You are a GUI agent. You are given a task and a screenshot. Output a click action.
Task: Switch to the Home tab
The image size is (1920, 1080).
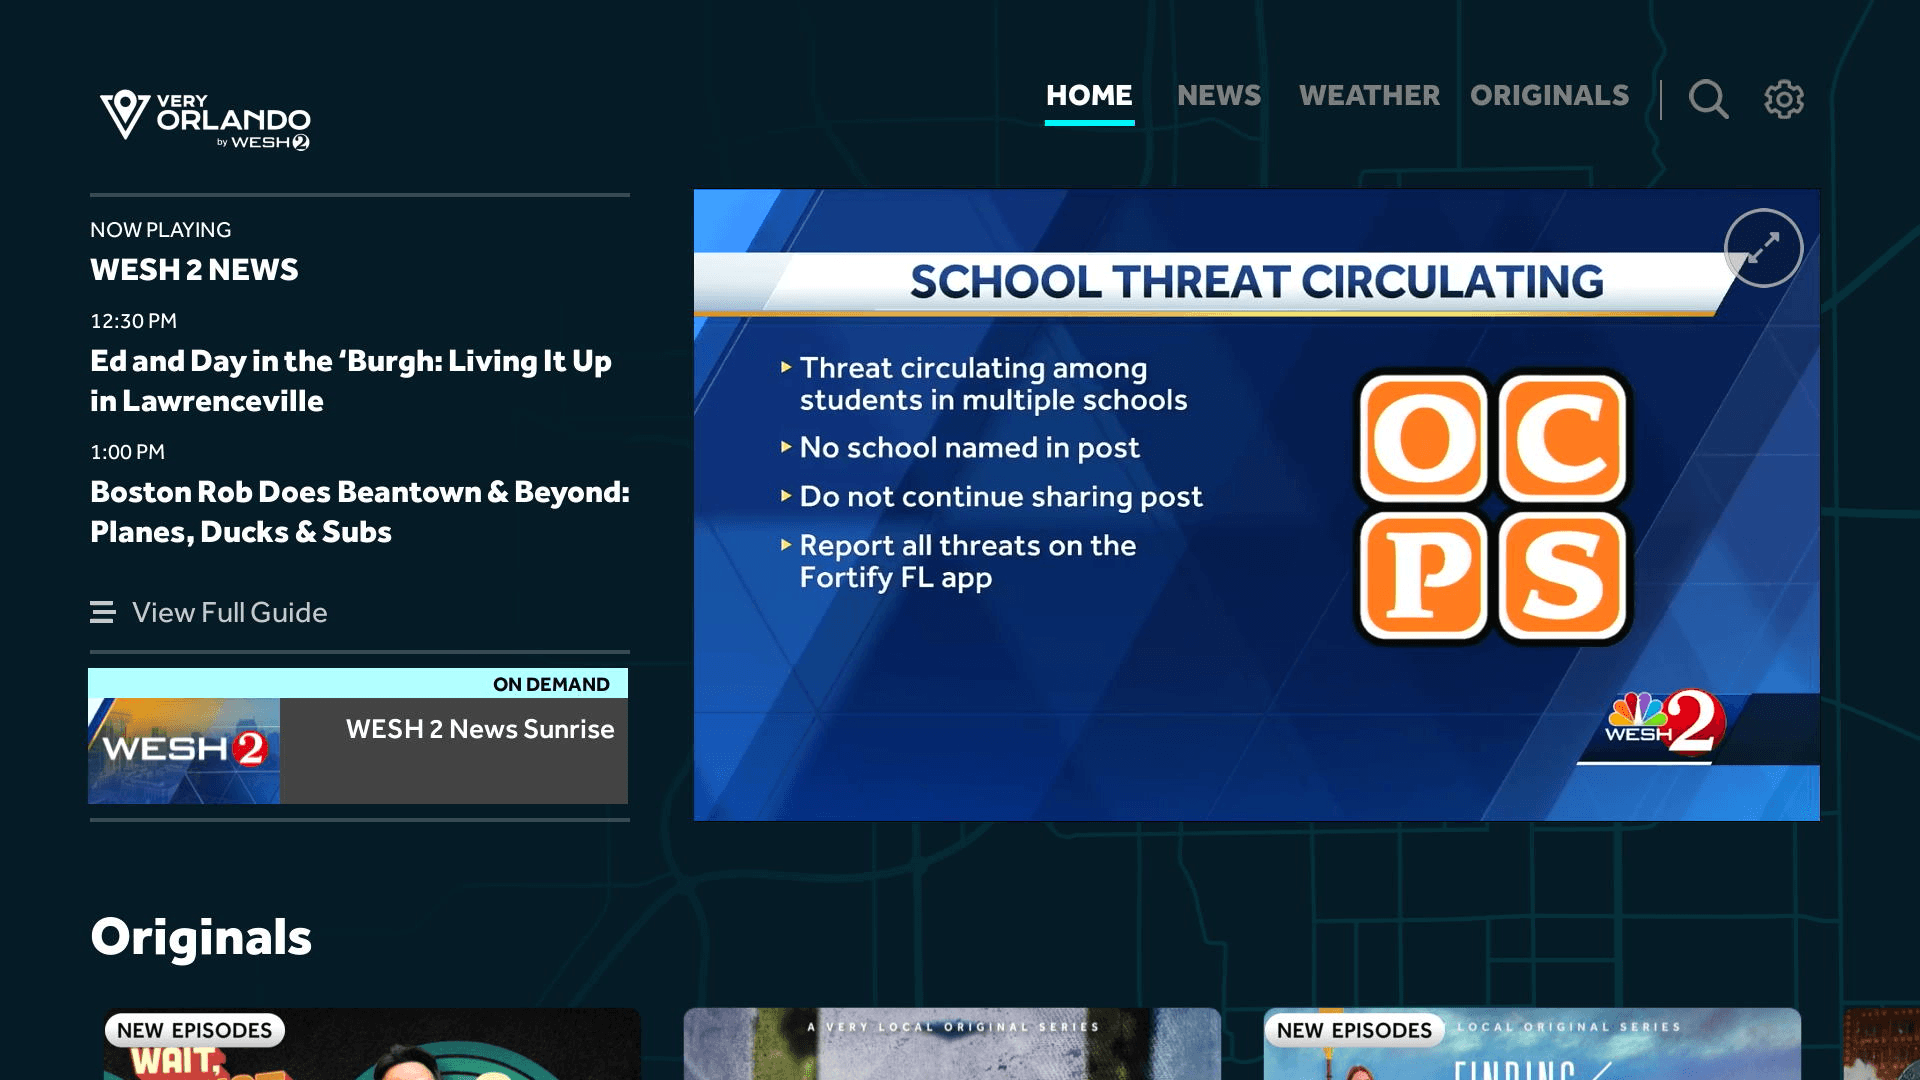click(1089, 96)
